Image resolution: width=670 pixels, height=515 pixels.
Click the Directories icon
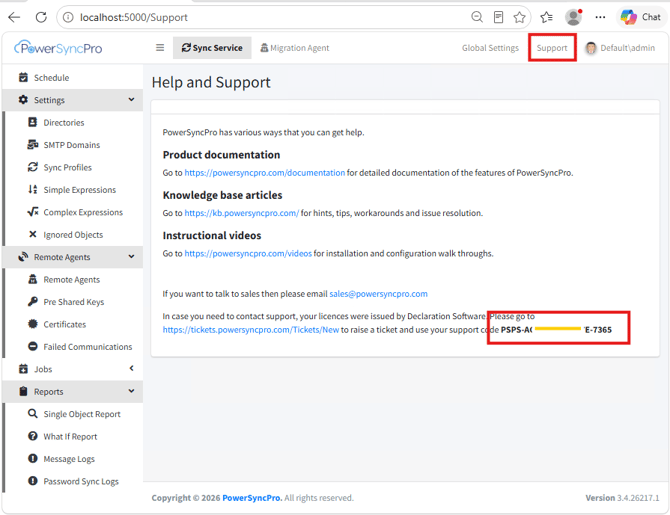(32, 122)
